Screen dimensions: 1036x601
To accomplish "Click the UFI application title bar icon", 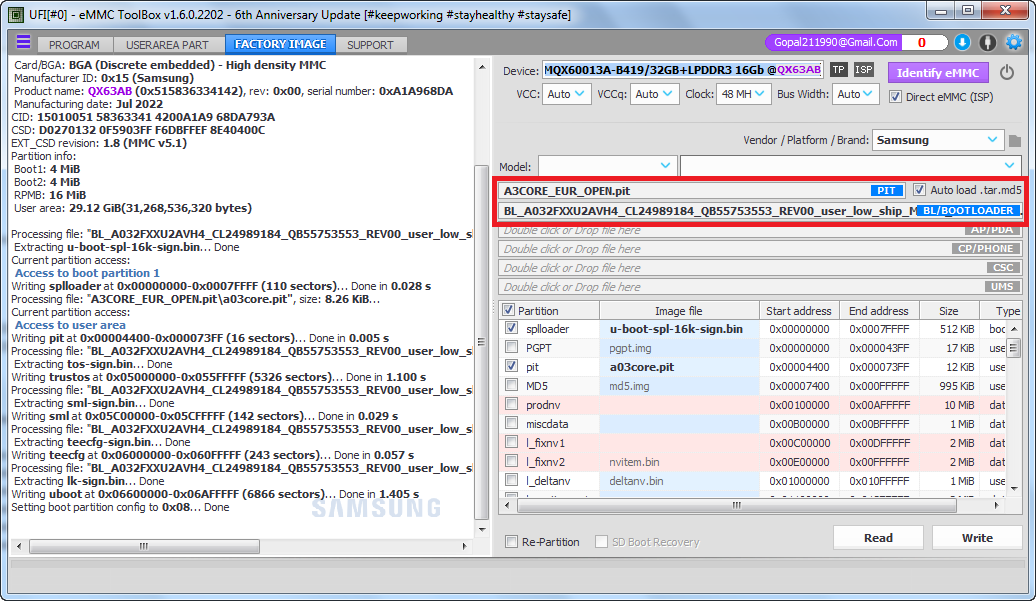I will pyautogui.click(x=16, y=14).
